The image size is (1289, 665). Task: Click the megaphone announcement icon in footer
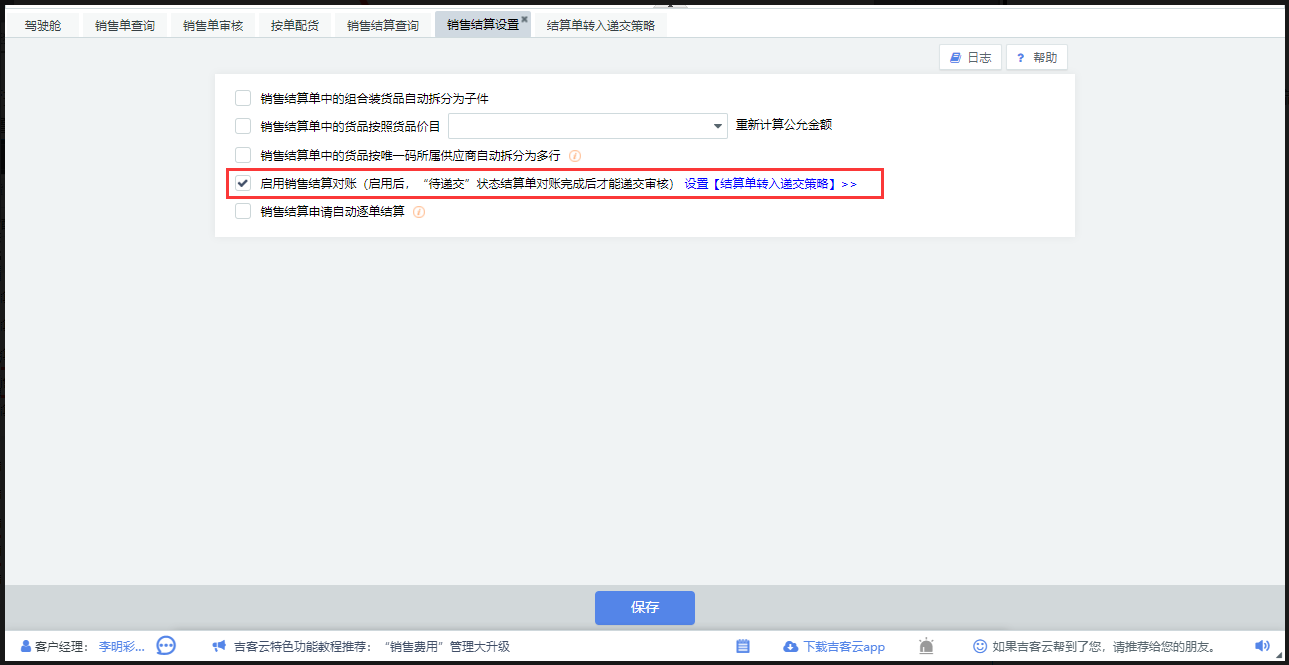coord(219,646)
